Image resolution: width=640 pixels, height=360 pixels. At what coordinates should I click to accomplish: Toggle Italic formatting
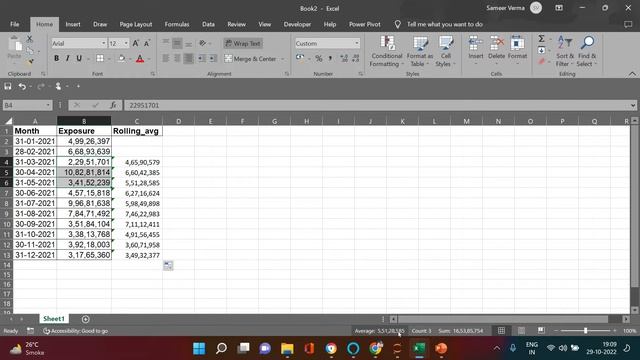tap(68, 58)
